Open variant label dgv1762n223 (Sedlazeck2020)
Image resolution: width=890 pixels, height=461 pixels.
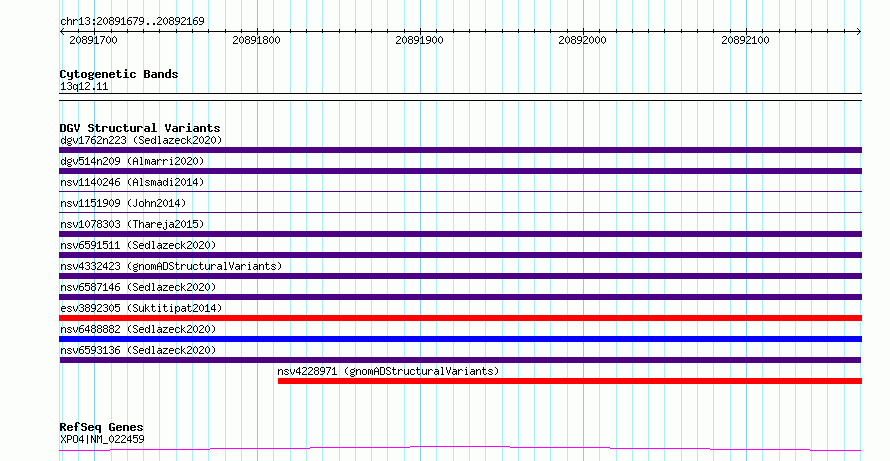[141, 140]
